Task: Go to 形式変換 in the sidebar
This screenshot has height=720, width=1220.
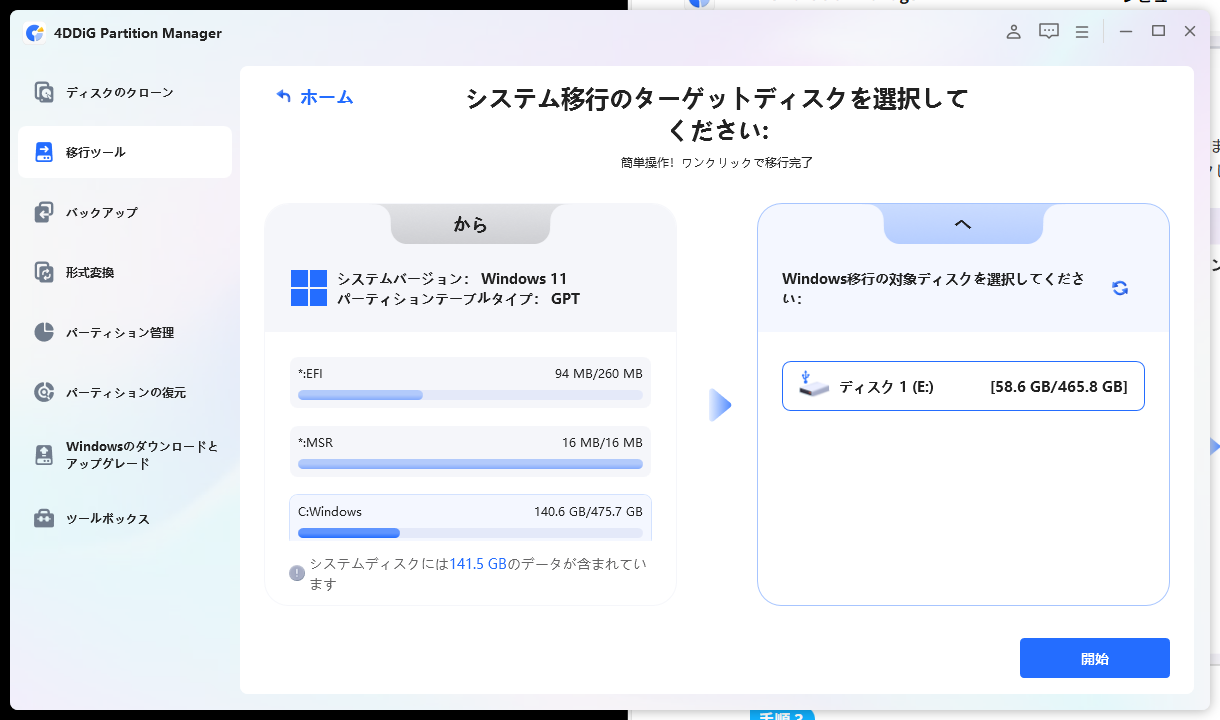Action: tap(125, 272)
